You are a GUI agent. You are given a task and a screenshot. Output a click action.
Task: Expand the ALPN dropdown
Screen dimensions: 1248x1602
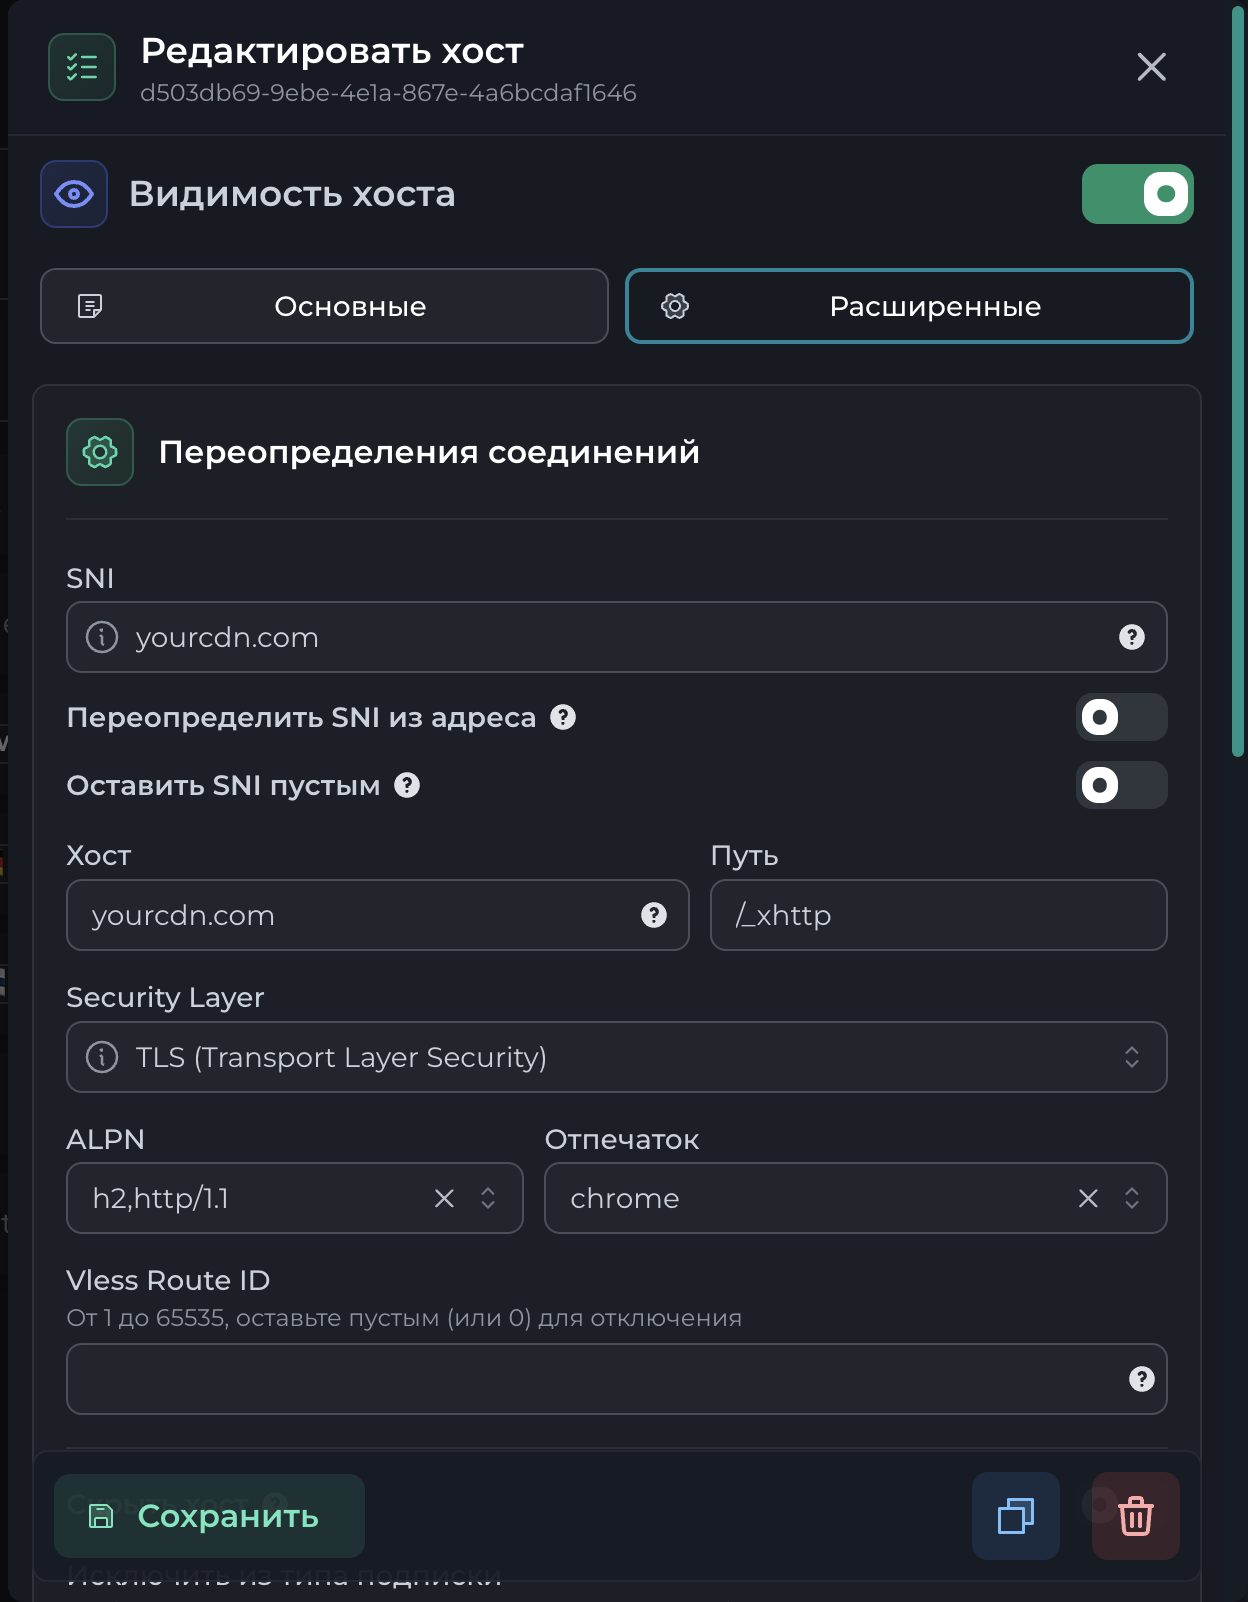[x=488, y=1198]
